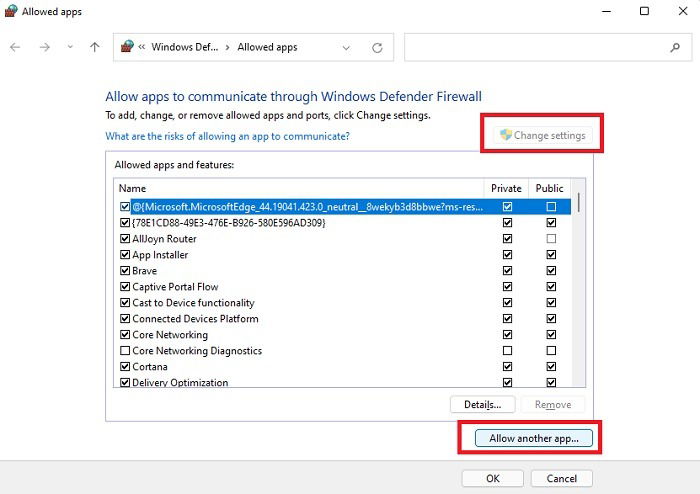Toggle AllJoyn Router Public checkbox
Viewport: 700px width, 494px height.
click(x=551, y=239)
